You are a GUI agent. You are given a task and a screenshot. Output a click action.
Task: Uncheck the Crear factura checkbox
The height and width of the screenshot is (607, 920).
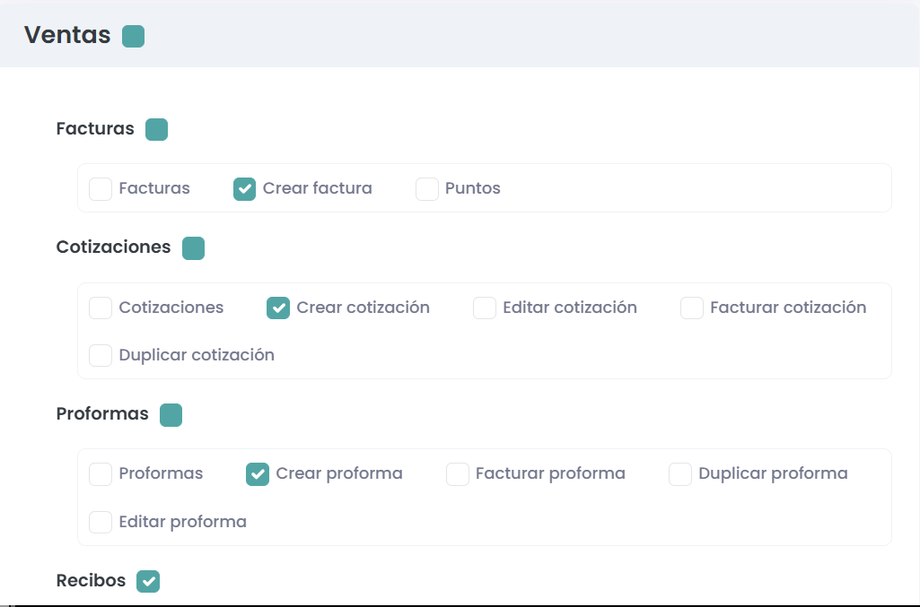[244, 189]
